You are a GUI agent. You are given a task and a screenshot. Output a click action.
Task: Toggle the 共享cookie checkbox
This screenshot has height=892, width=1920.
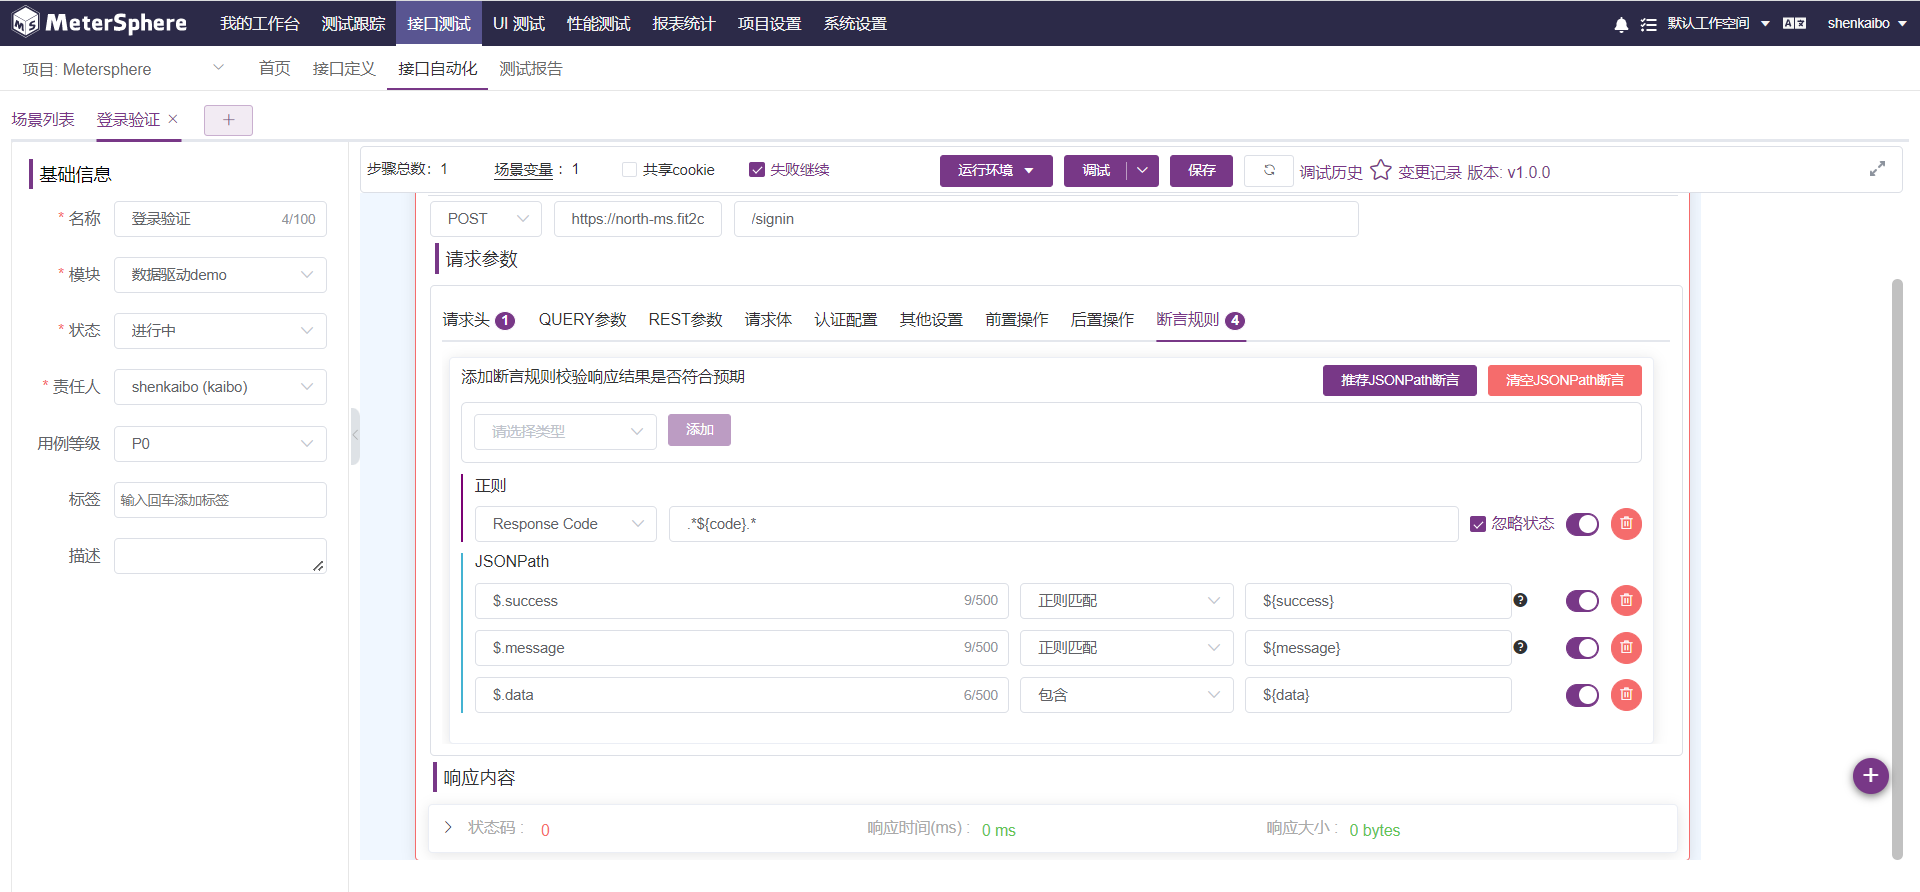(x=629, y=170)
